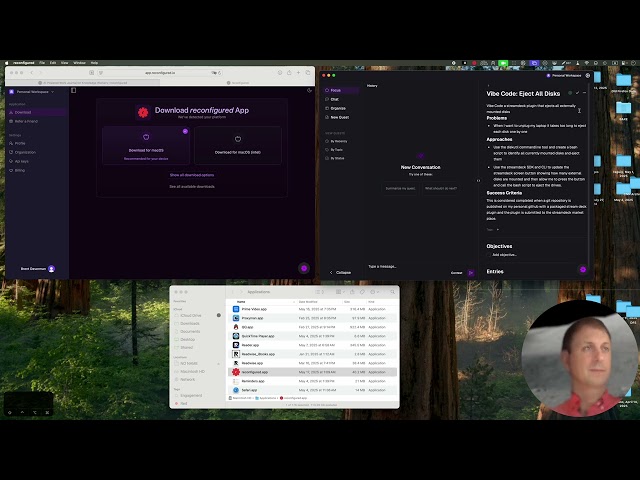This screenshot has width=640, height=480.
Task: Click the red reconfigured gear logo
Action: click(143, 112)
